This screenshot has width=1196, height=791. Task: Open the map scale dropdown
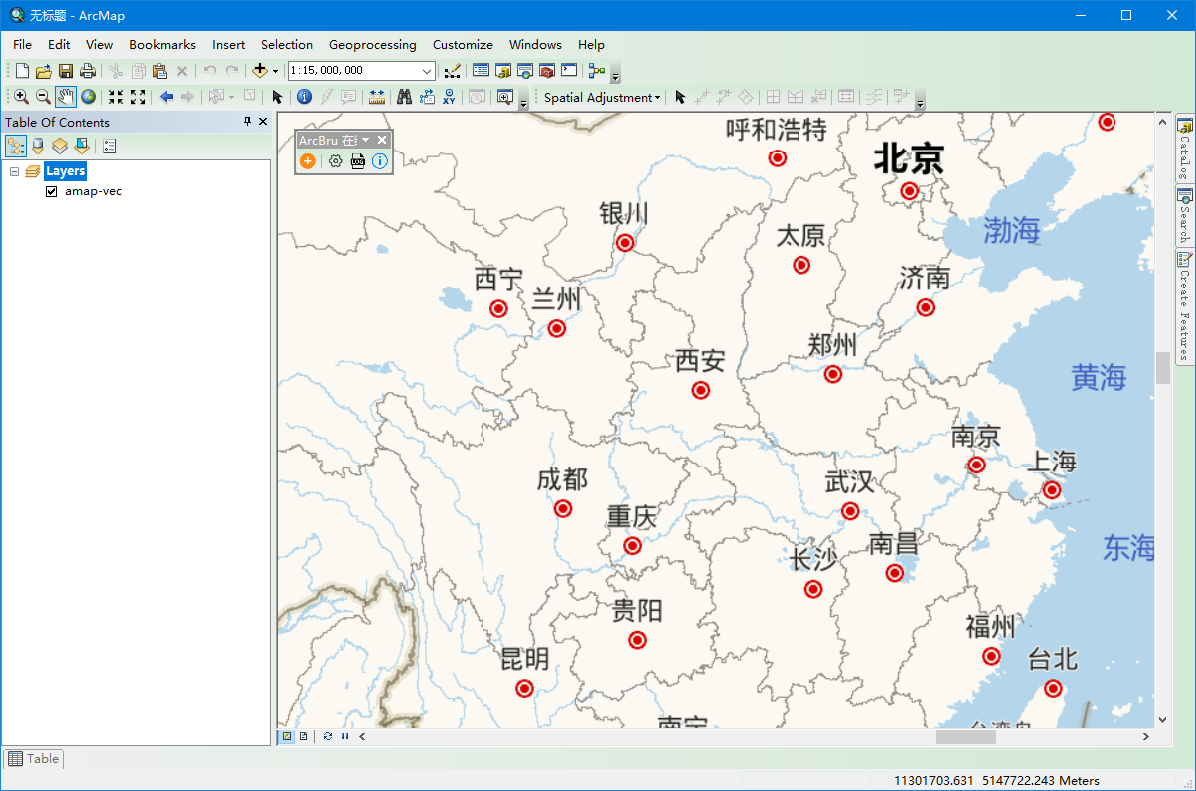click(426, 71)
